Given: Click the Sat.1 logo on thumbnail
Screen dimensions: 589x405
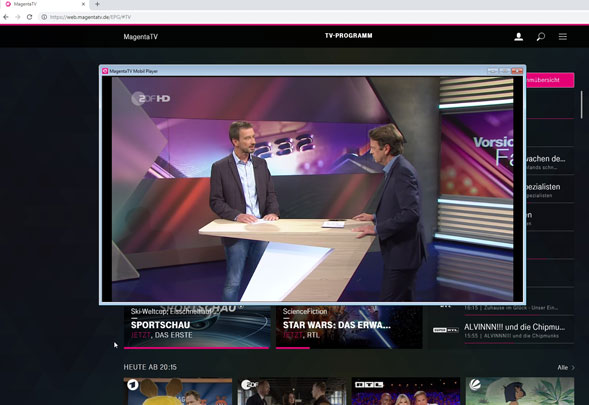Looking at the screenshot, I should (x=475, y=384).
